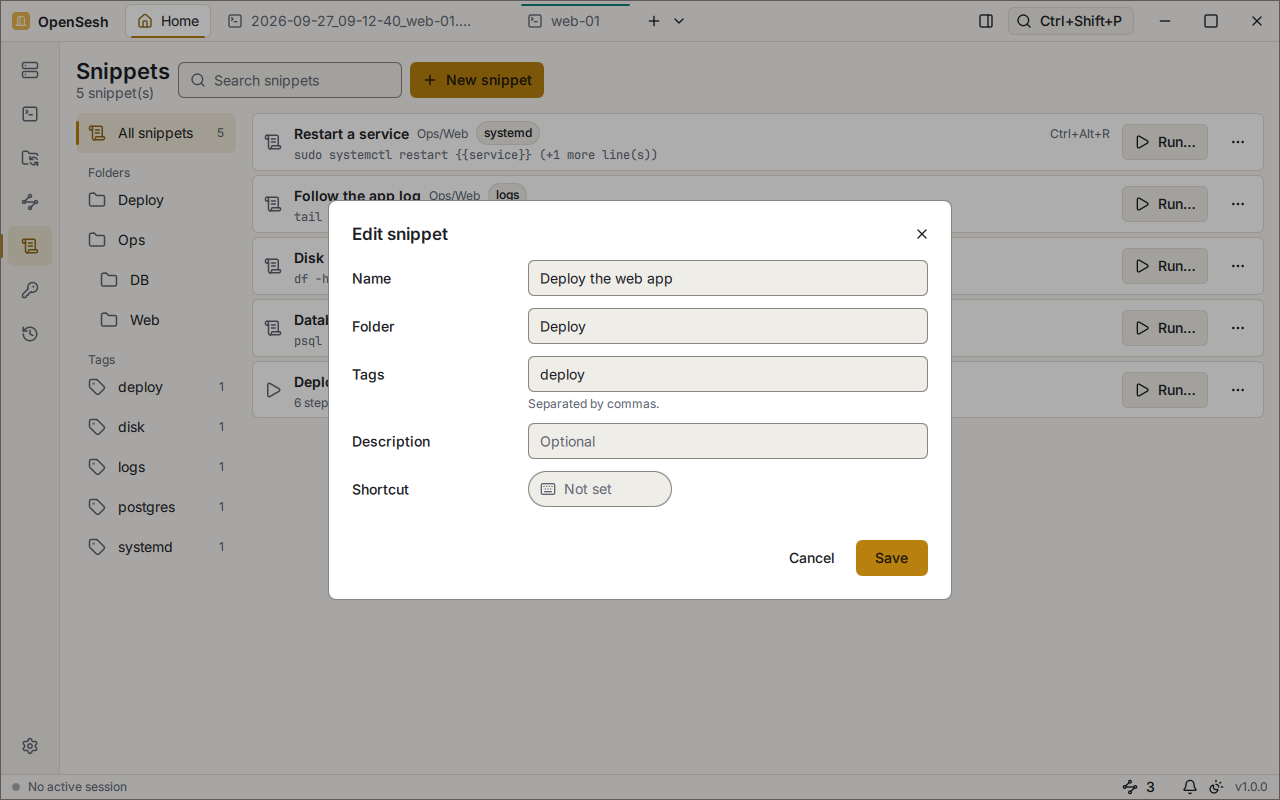Screen dimensions: 1280x800
Task: Filter by the logs tag
Action: [156, 467]
